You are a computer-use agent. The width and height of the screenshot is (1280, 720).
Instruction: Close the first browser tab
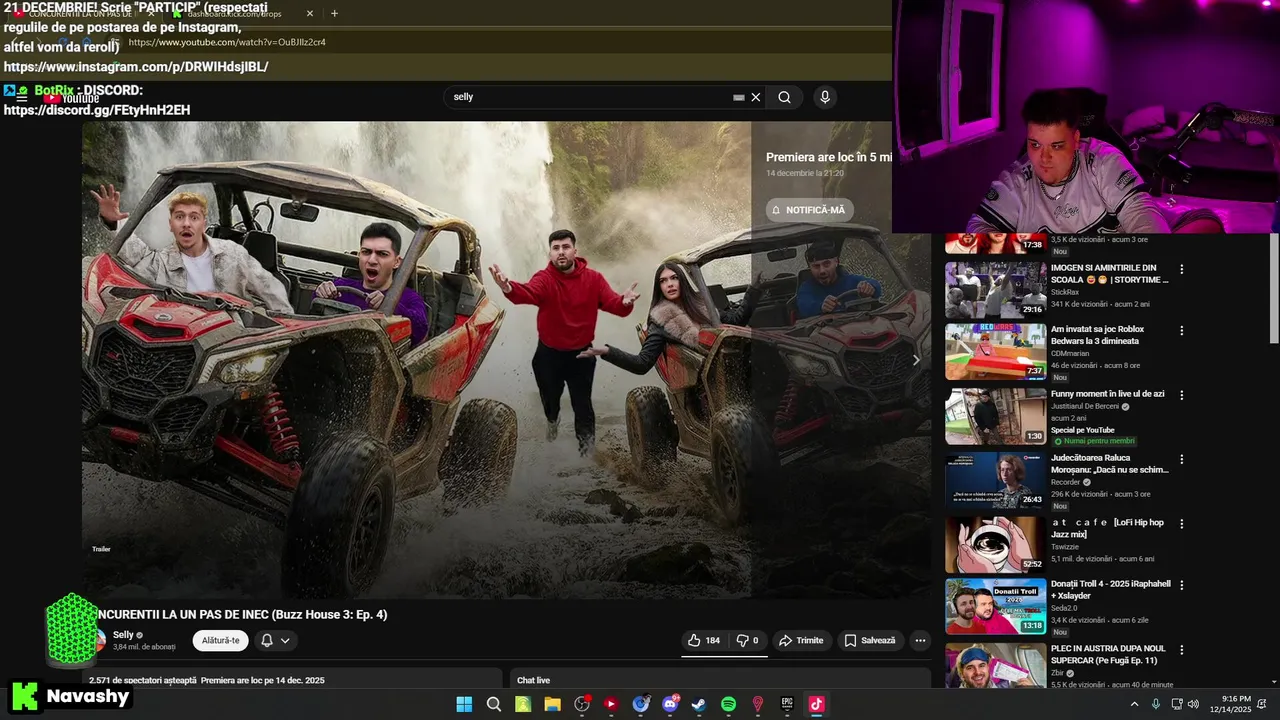150,14
